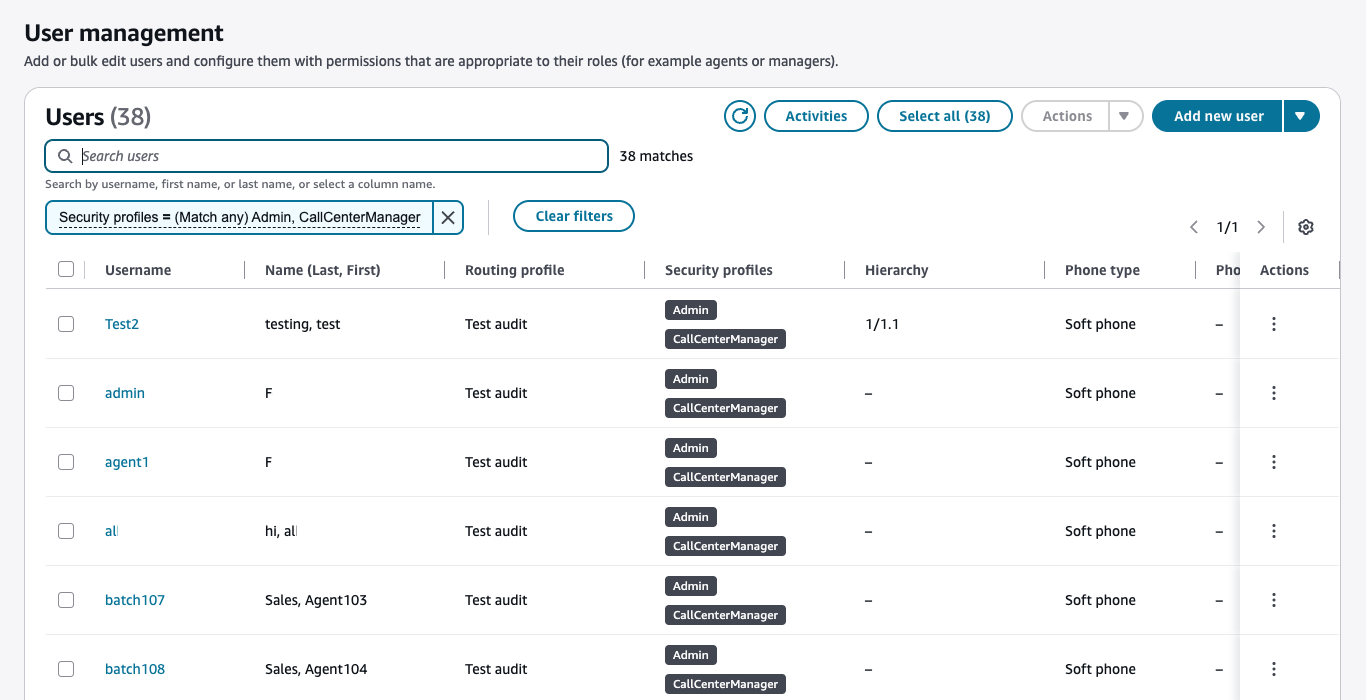Click the Actions column header
The height and width of the screenshot is (700, 1366).
(1284, 270)
